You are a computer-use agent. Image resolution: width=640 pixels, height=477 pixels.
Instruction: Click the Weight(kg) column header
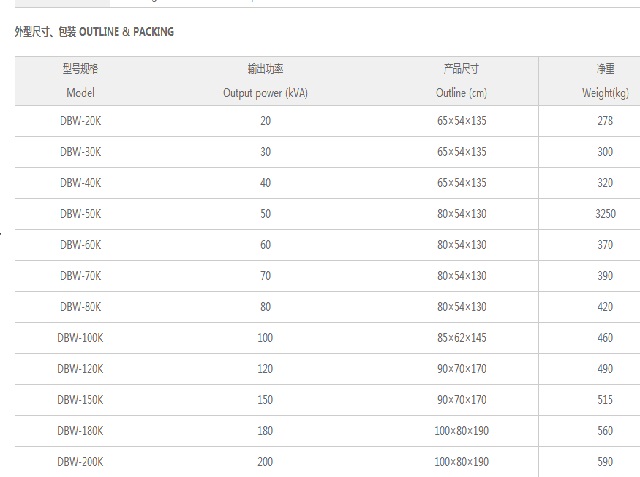coord(605,93)
